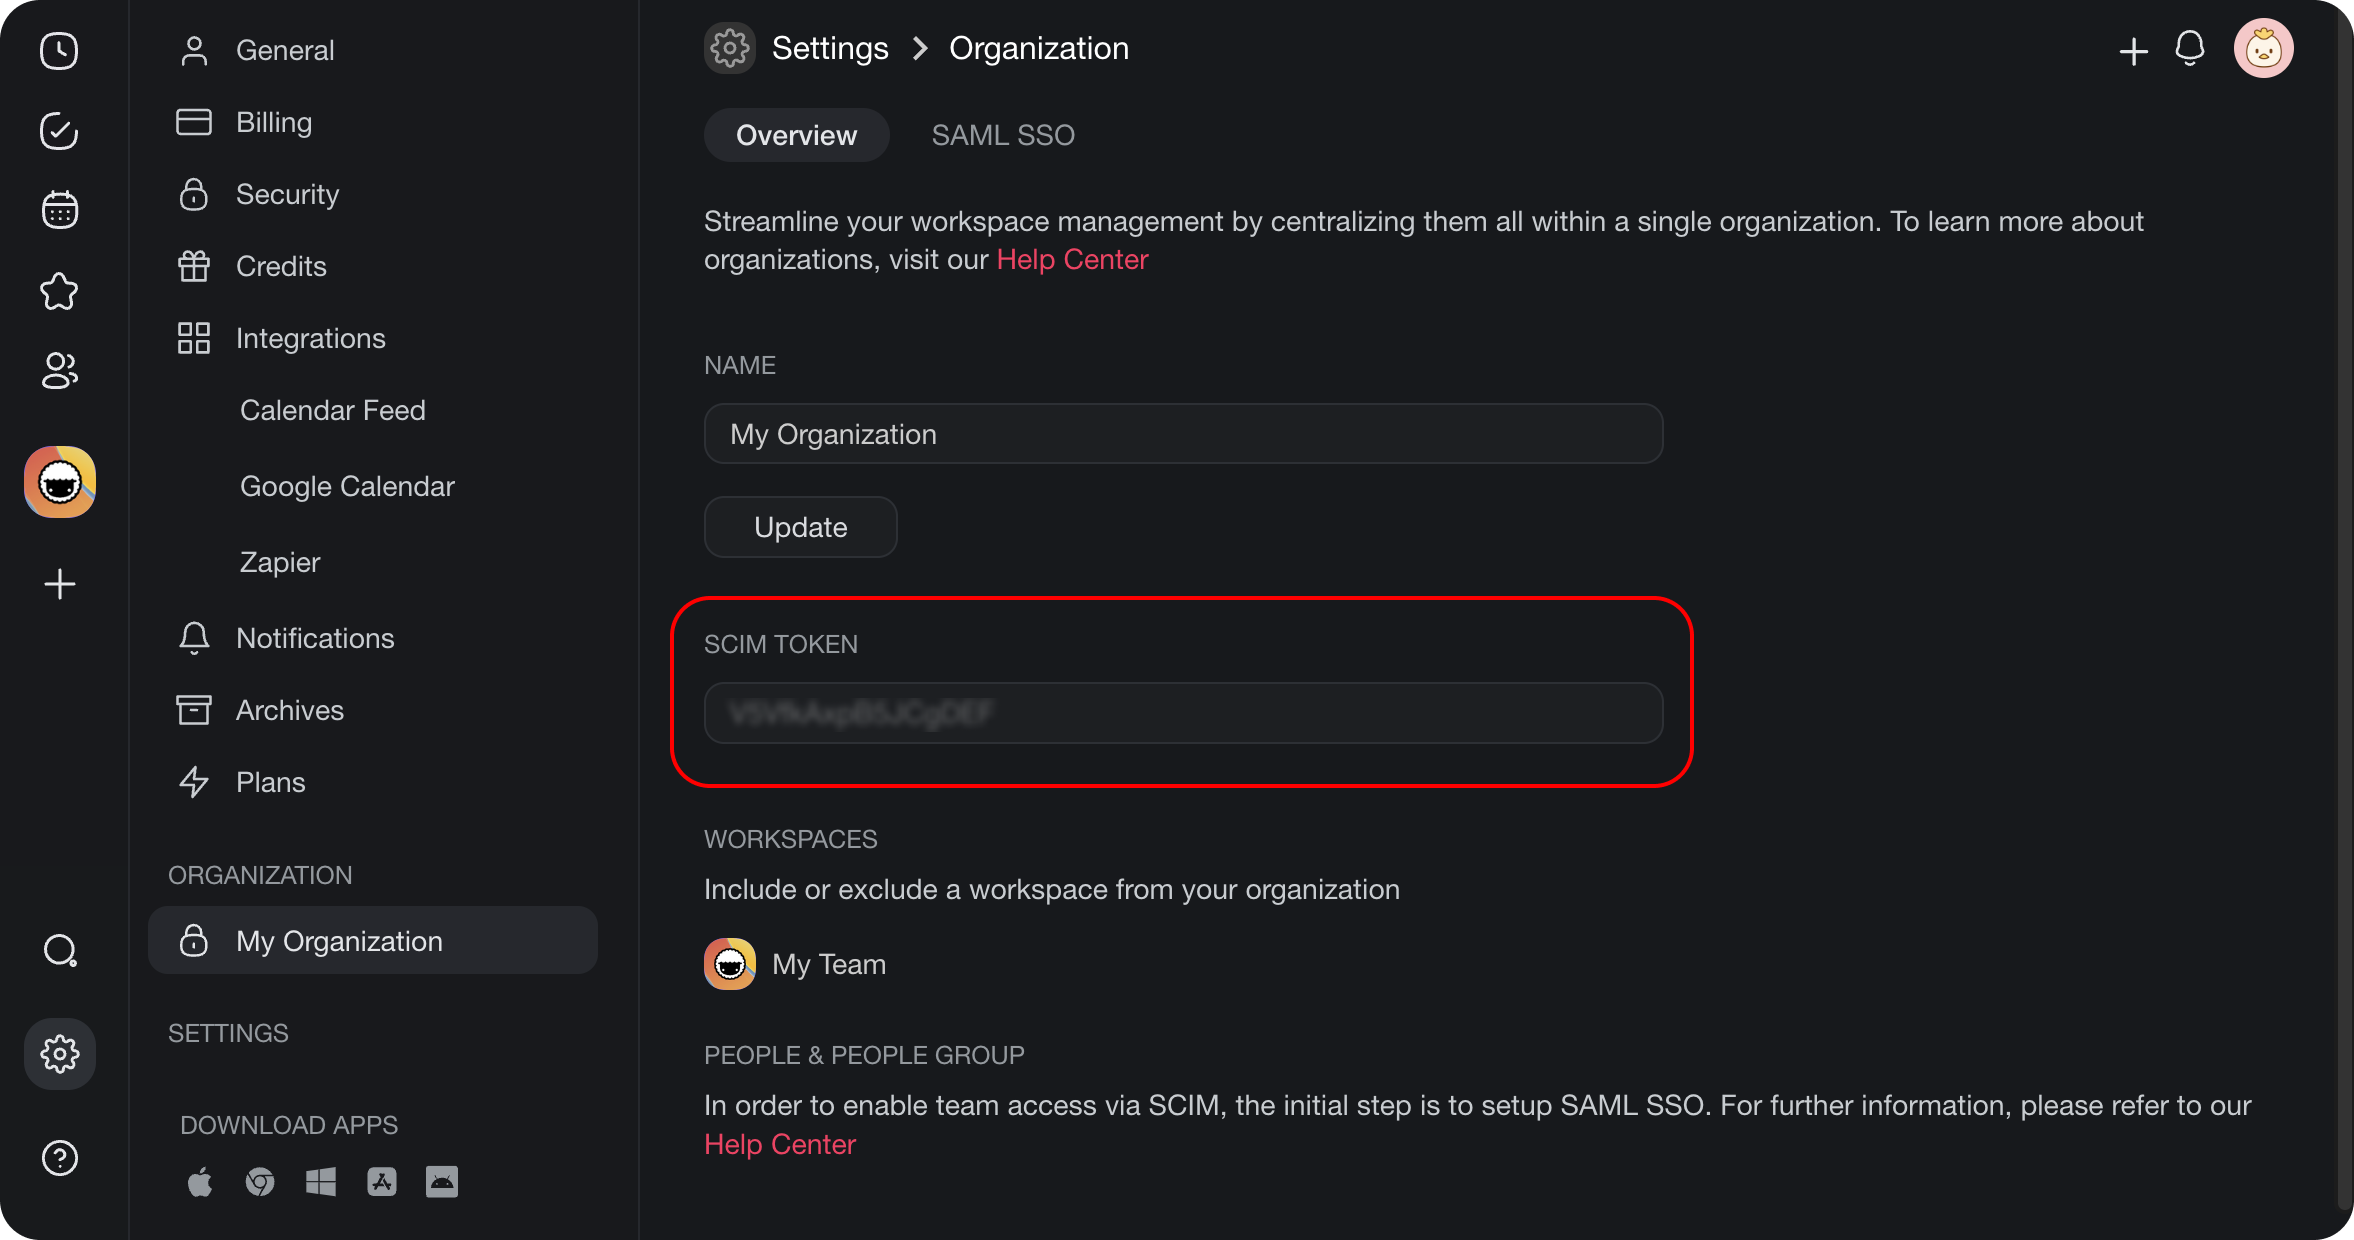The height and width of the screenshot is (1240, 2354).
Task: Download the macOS app via the Apple icon
Action: (199, 1181)
